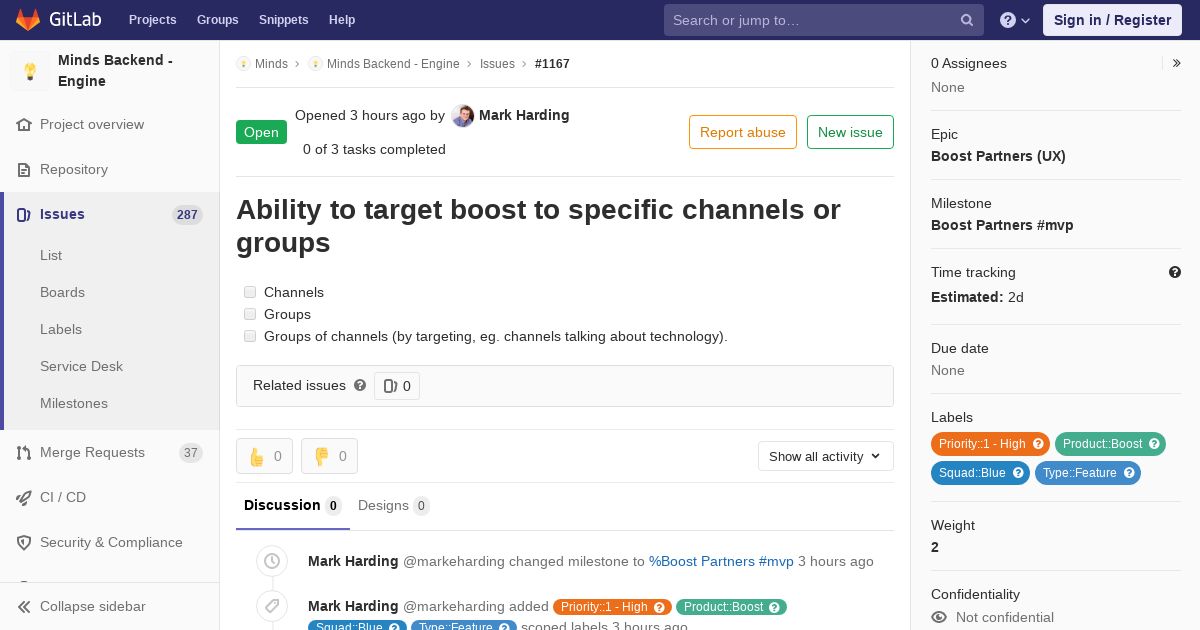Focus the Search or jump to field
This screenshot has width=1200, height=630.
810,20
